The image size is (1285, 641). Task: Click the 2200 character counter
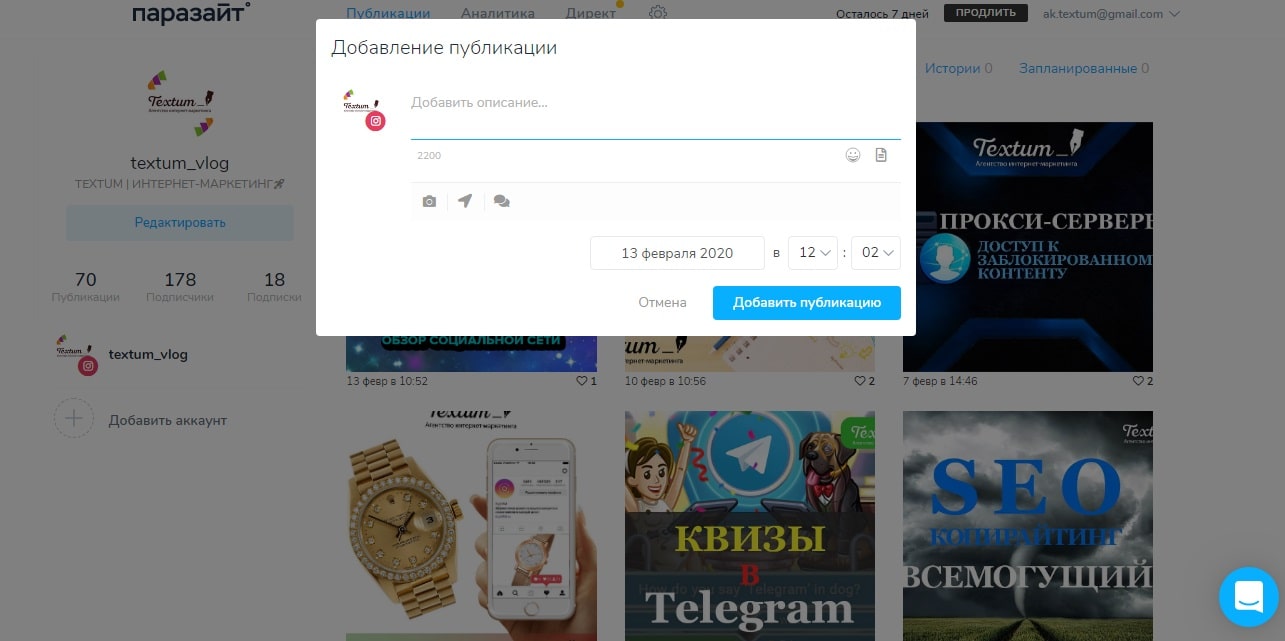point(429,156)
